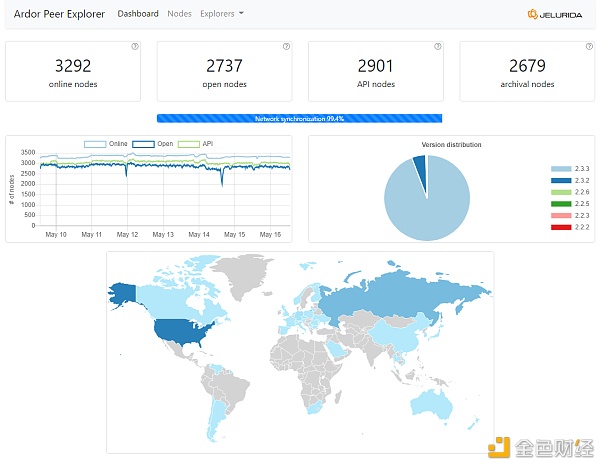
Task: Click the United States on the map
Action: tap(180, 331)
